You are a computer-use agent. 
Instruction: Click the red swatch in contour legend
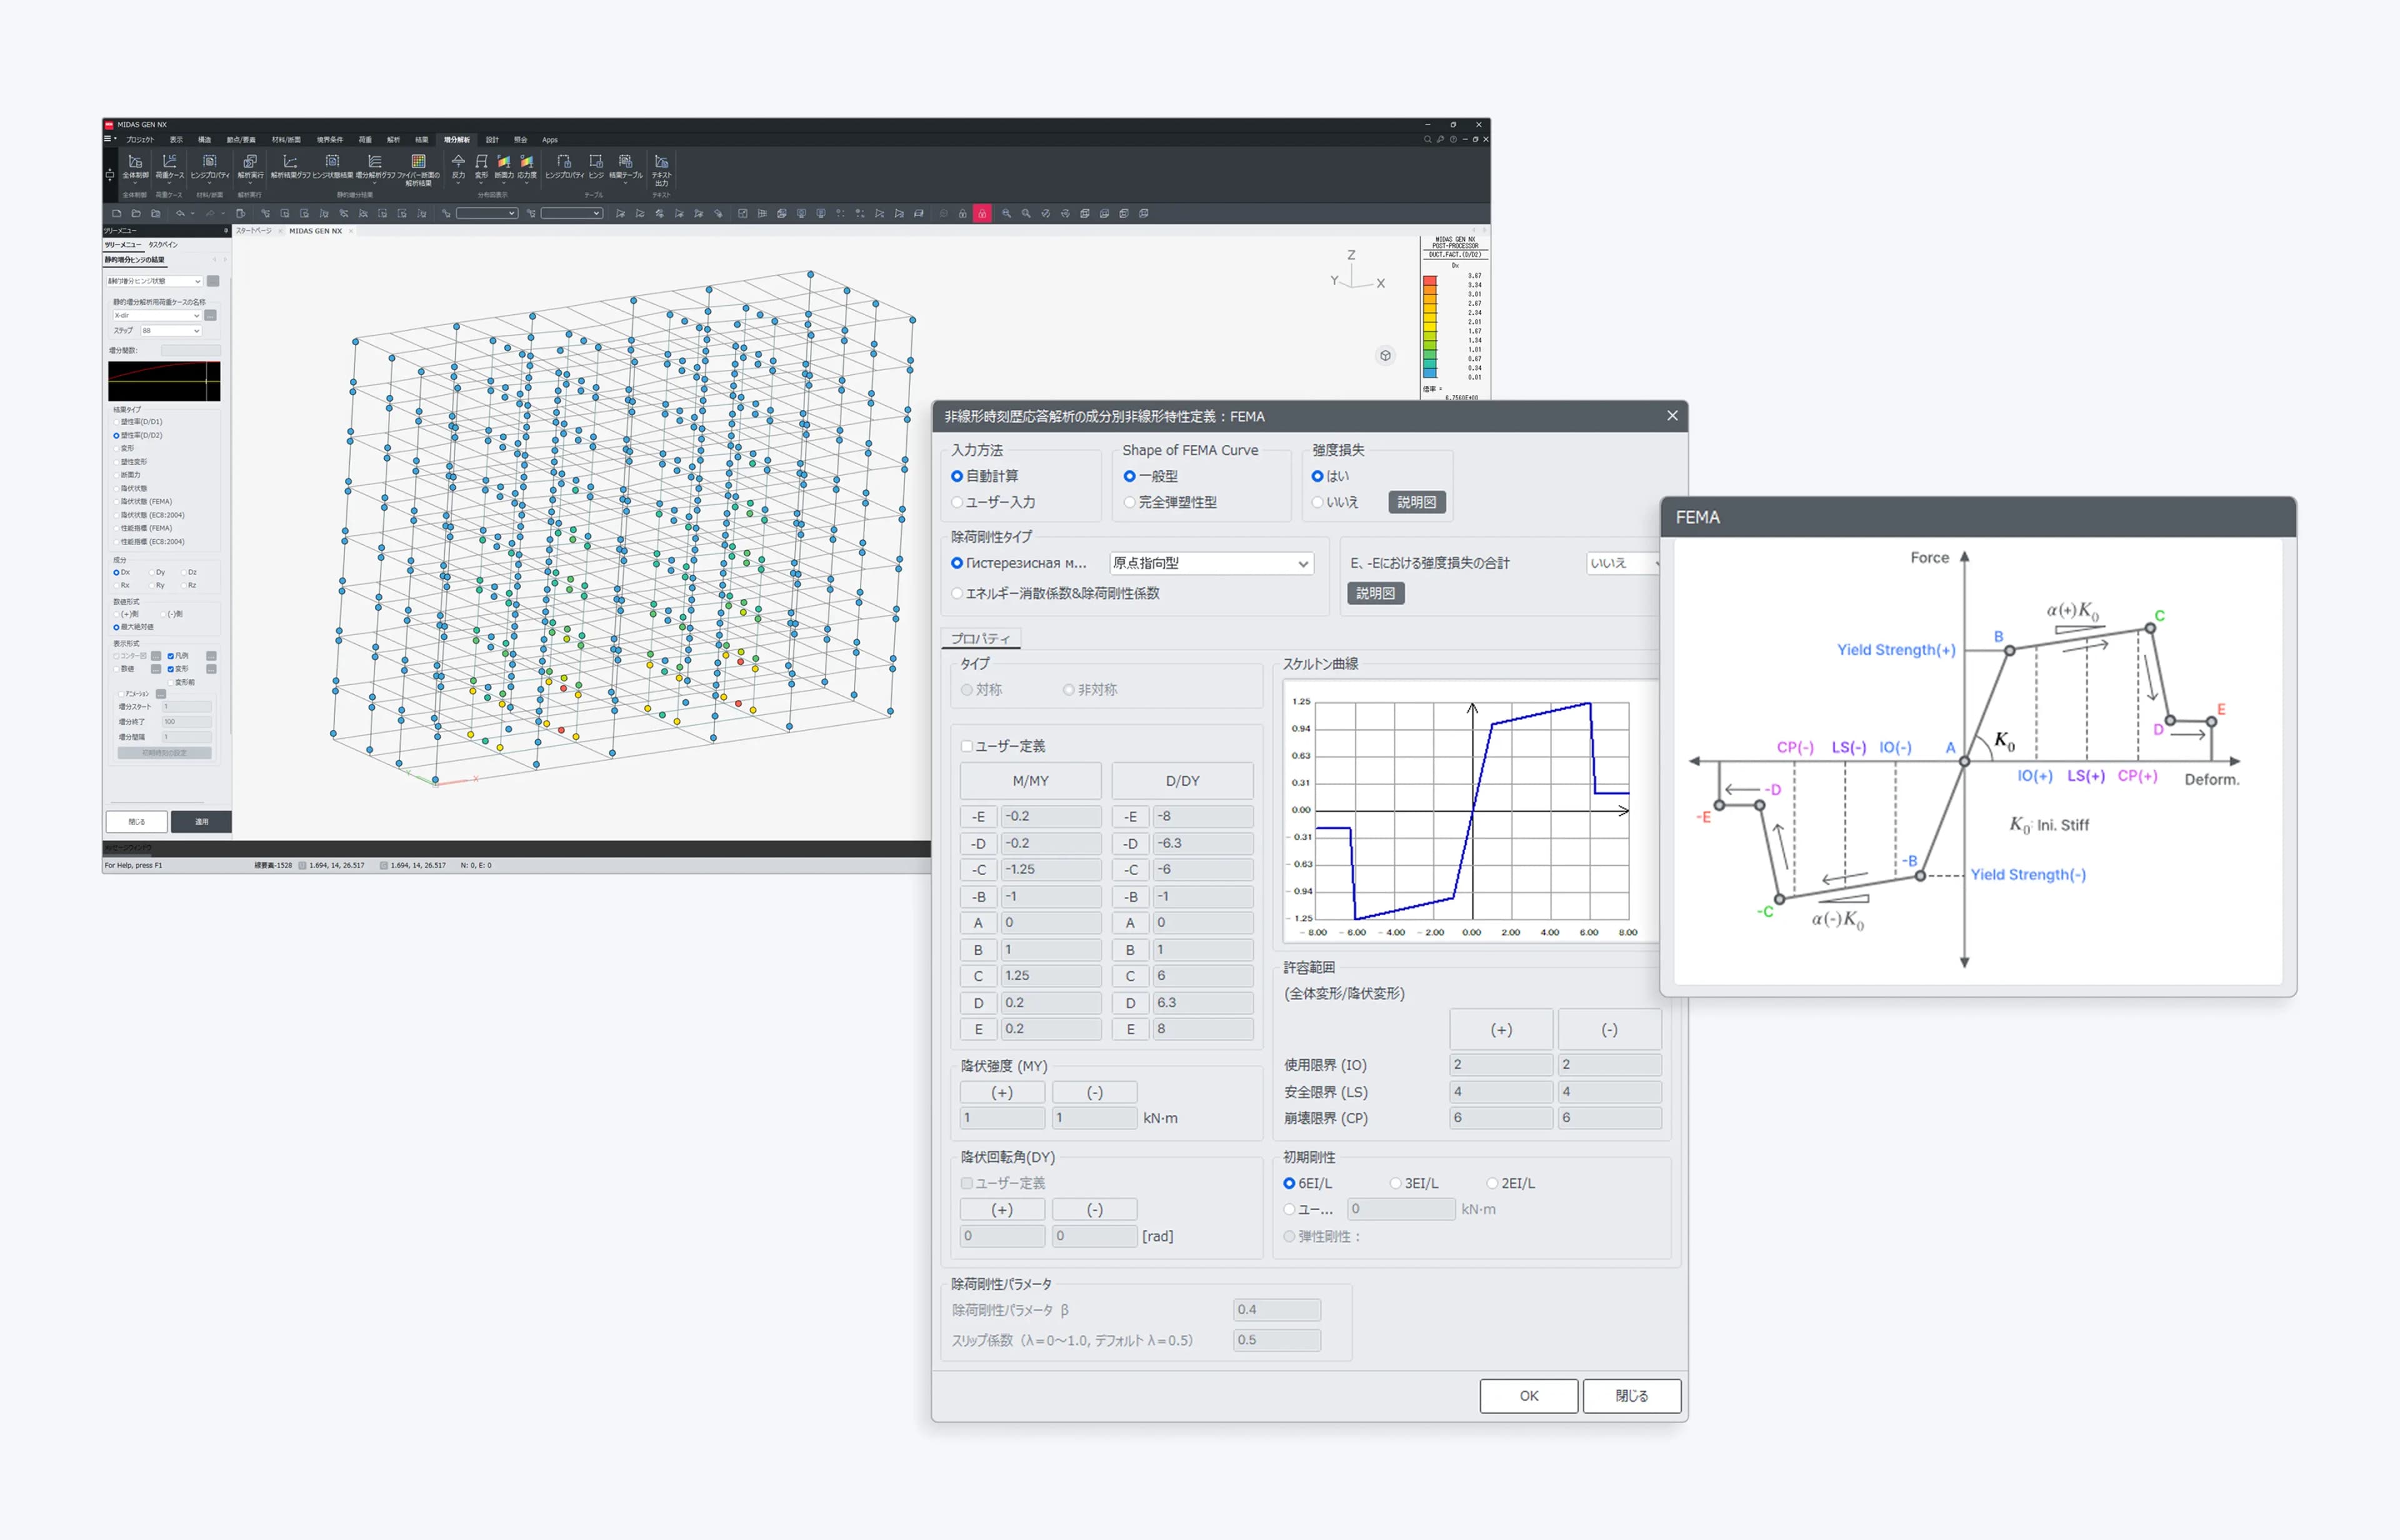1430,281
